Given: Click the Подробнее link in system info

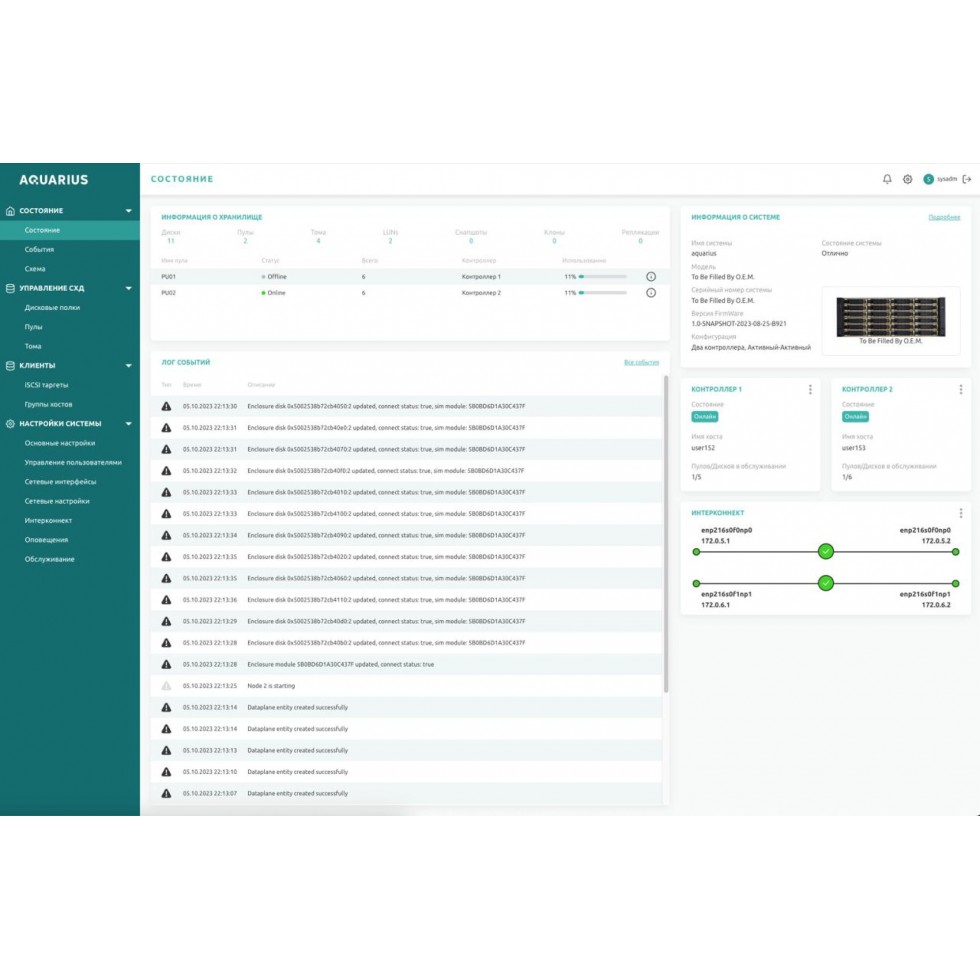Looking at the screenshot, I should 944,217.
